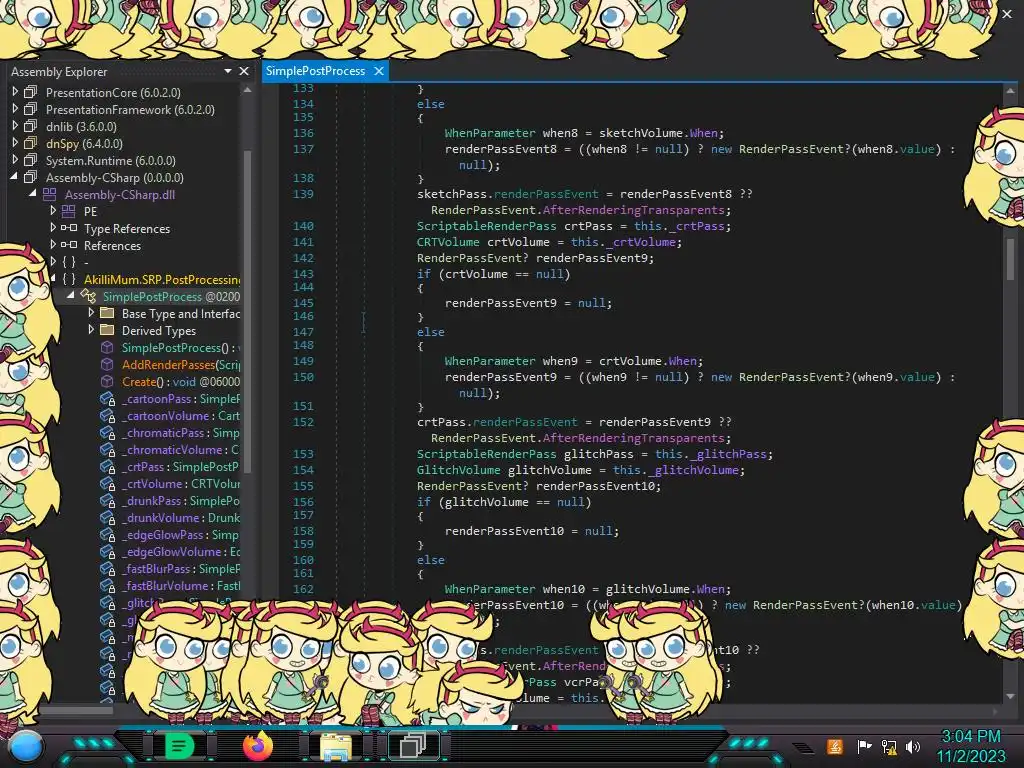Click the PresentationCore assembly icon

tap(30, 92)
